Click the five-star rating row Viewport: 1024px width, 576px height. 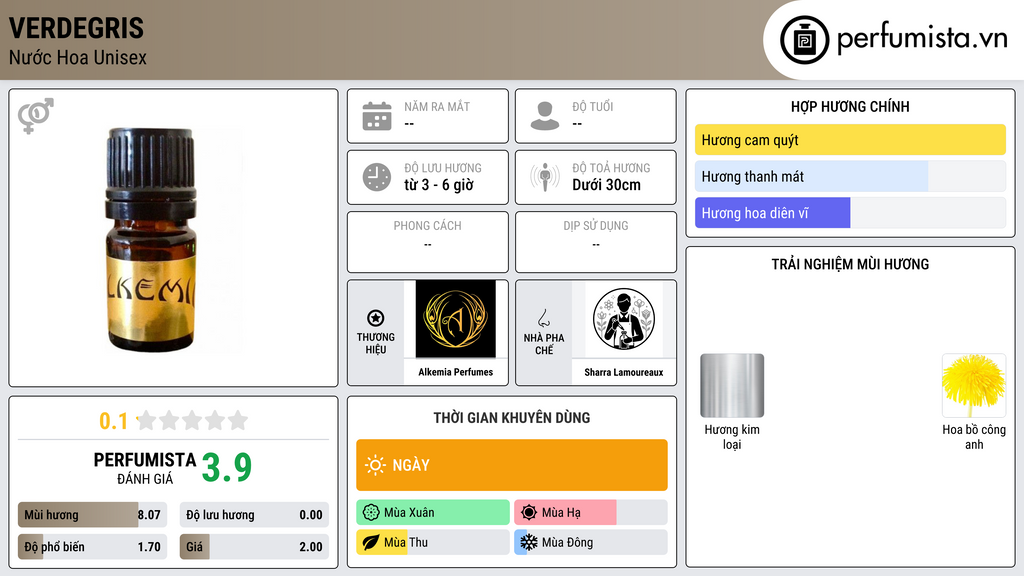pos(192,421)
